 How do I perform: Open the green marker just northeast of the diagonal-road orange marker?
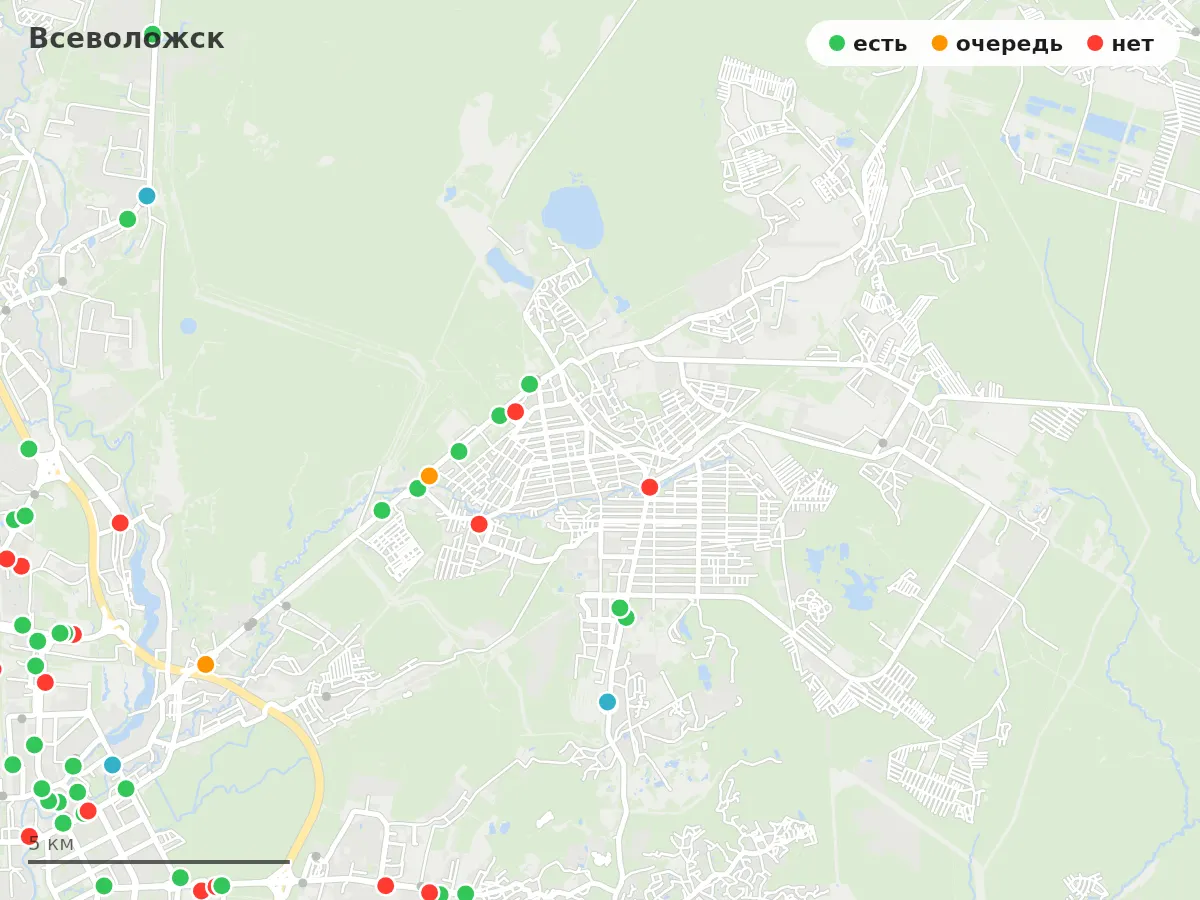[x=459, y=452]
